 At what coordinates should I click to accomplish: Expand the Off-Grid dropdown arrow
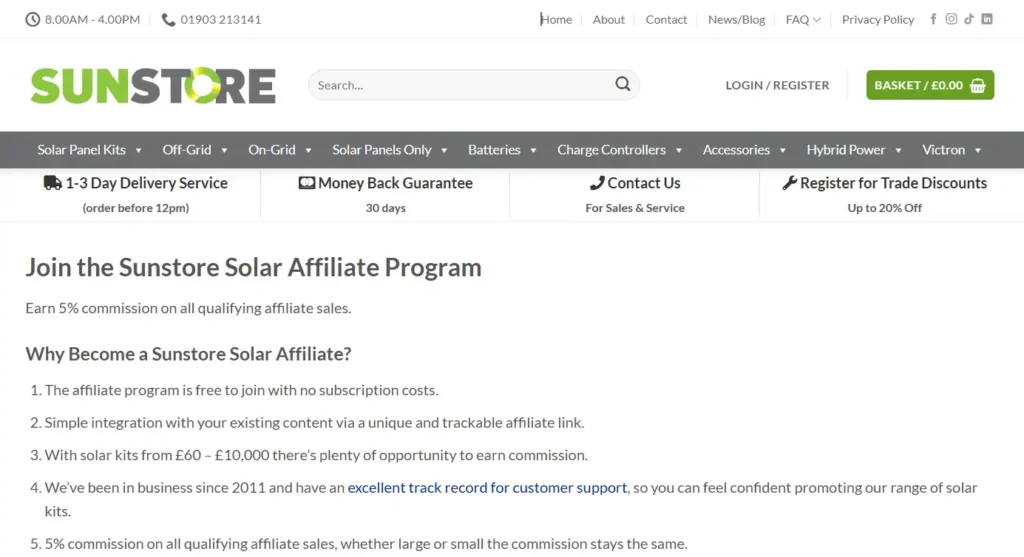pos(224,150)
